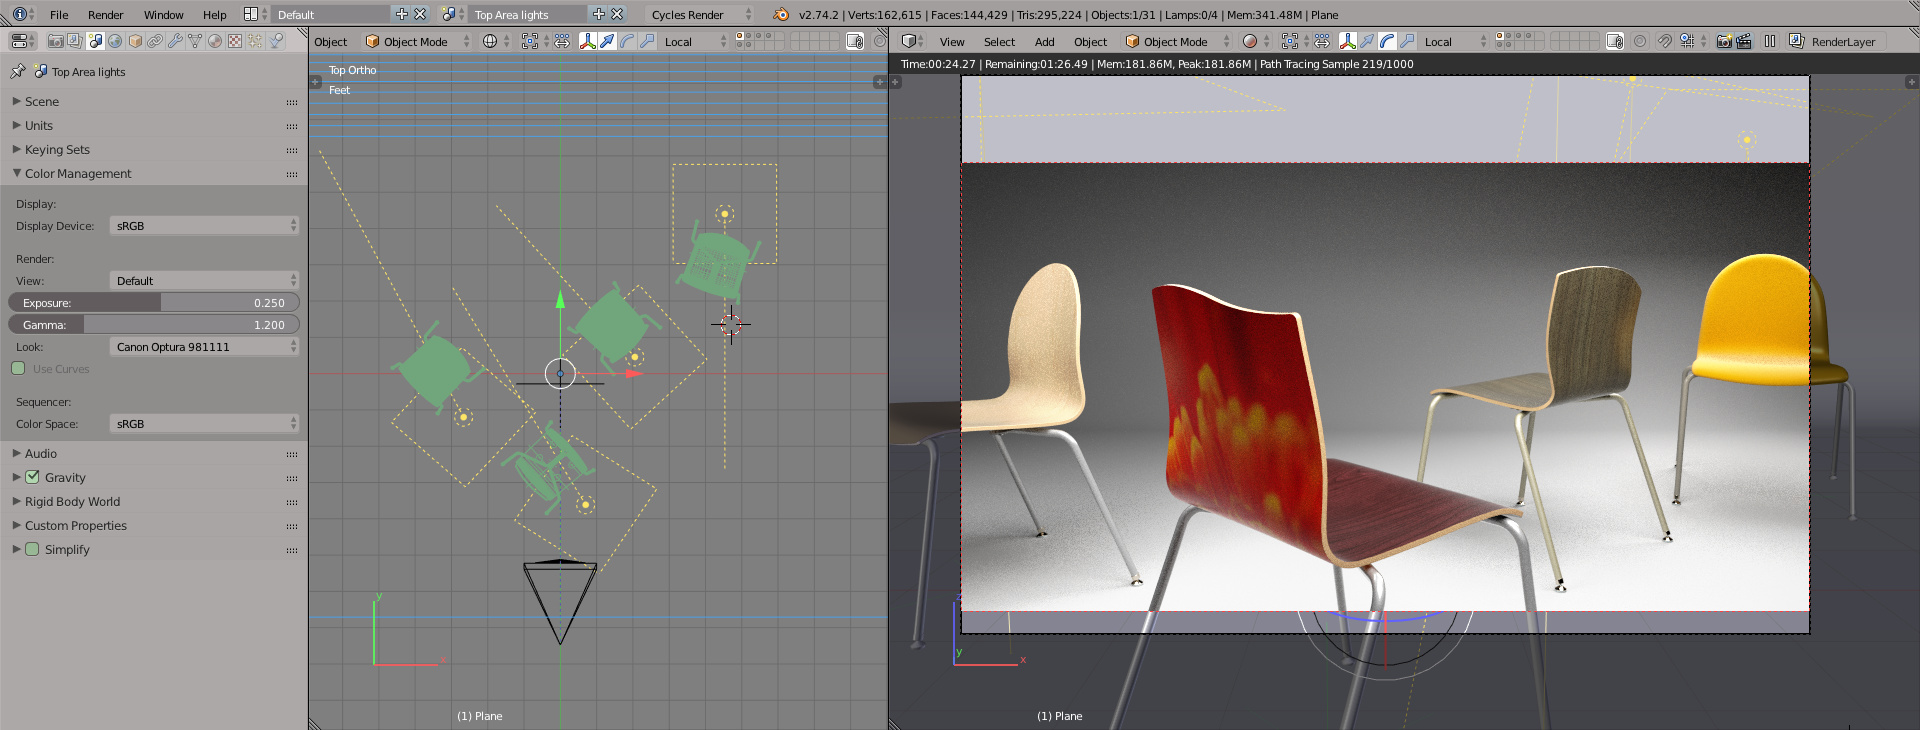Open the Sequencer Color Space dropdown
1920x730 pixels.
pyautogui.click(x=204, y=424)
